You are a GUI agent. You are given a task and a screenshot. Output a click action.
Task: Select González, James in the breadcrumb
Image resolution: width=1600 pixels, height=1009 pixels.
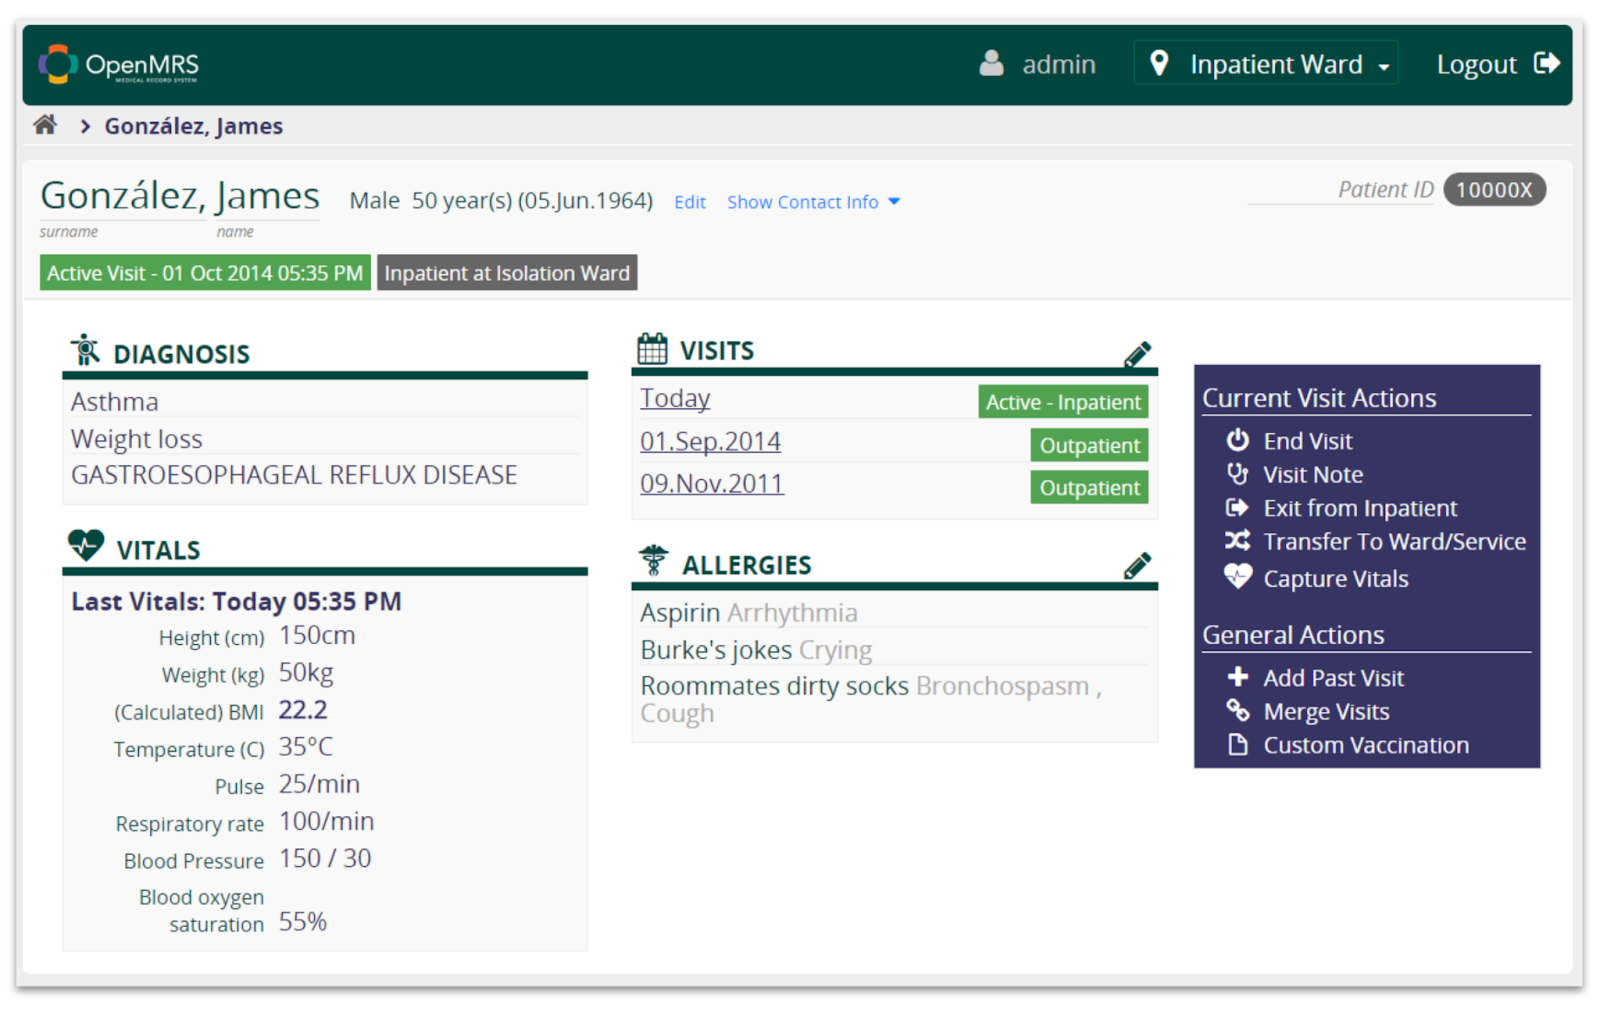[x=193, y=125]
